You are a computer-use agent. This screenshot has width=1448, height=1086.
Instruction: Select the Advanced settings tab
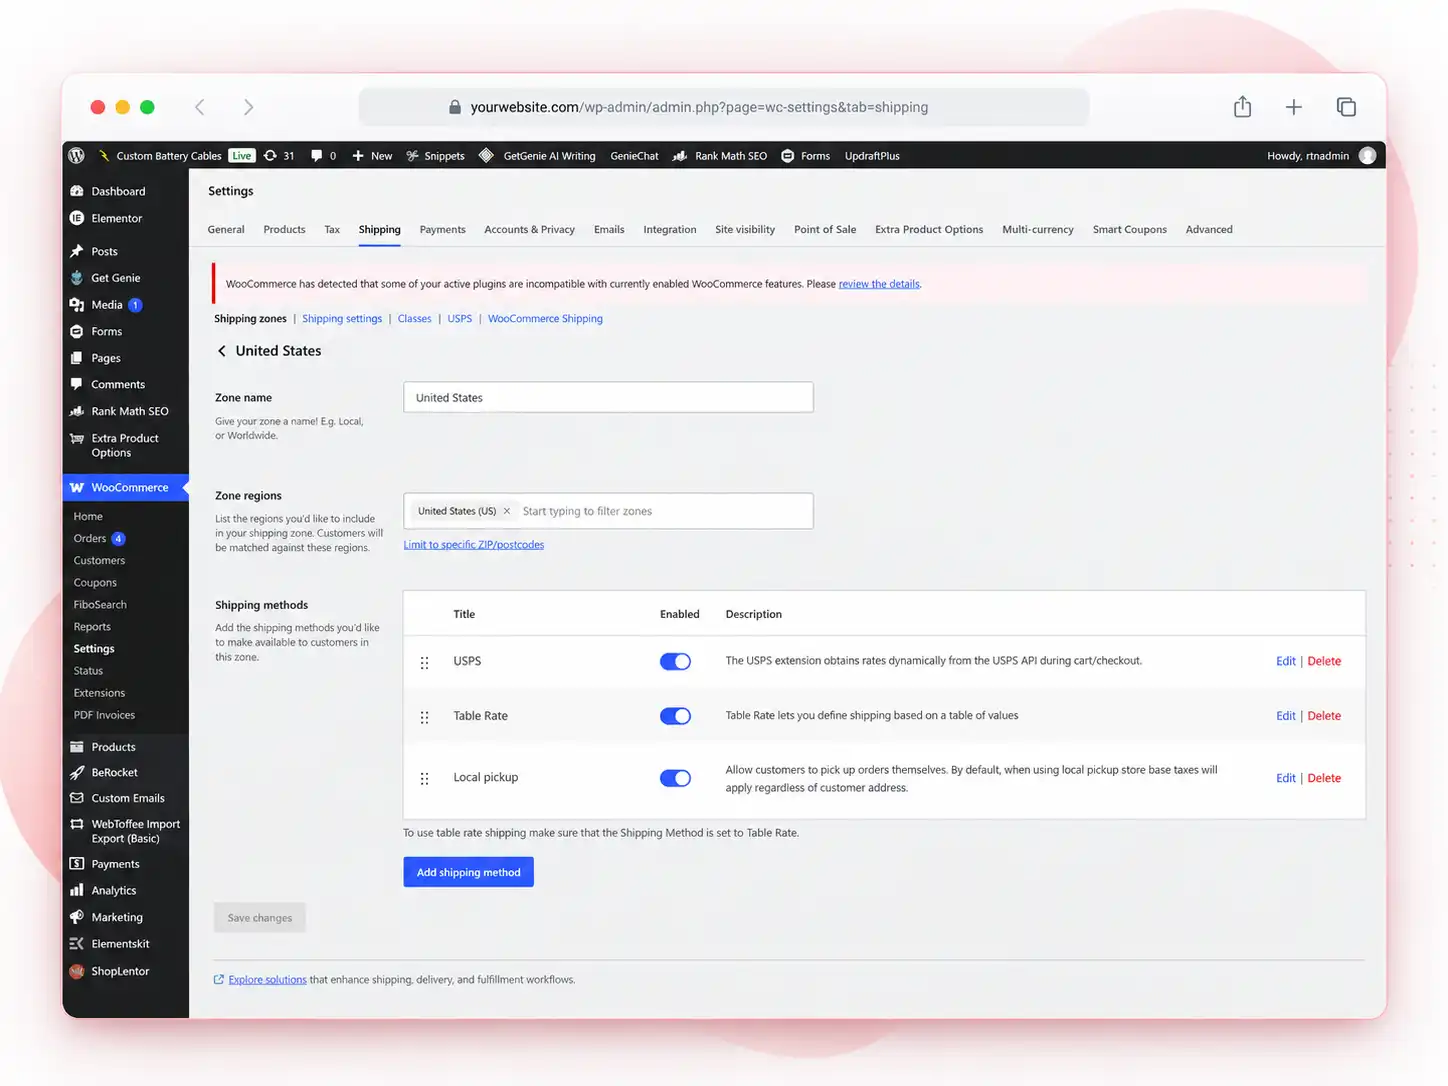[1209, 229]
